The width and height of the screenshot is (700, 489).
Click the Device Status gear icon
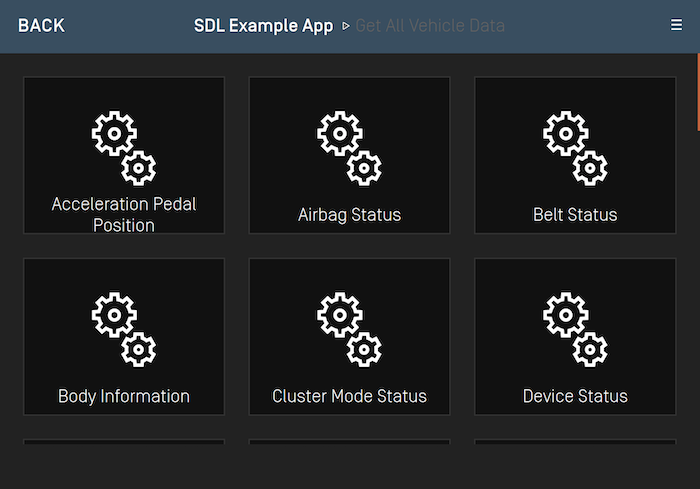(x=575, y=329)
